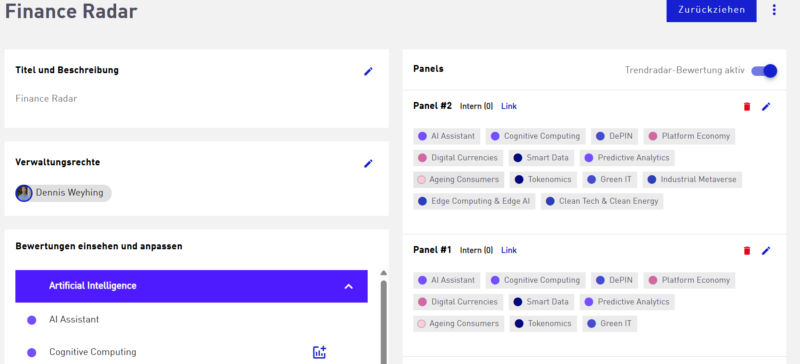Delete Panel #1 with trash icon
The image size is (800, 364).
[747, 251]
